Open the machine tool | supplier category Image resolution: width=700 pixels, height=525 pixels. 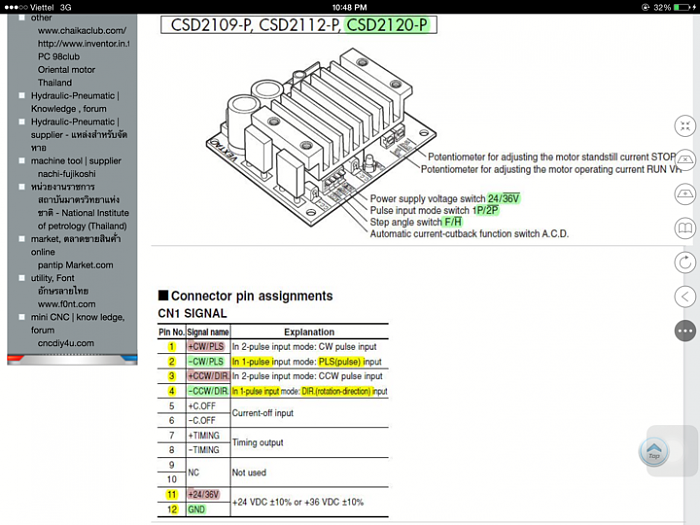76,161
